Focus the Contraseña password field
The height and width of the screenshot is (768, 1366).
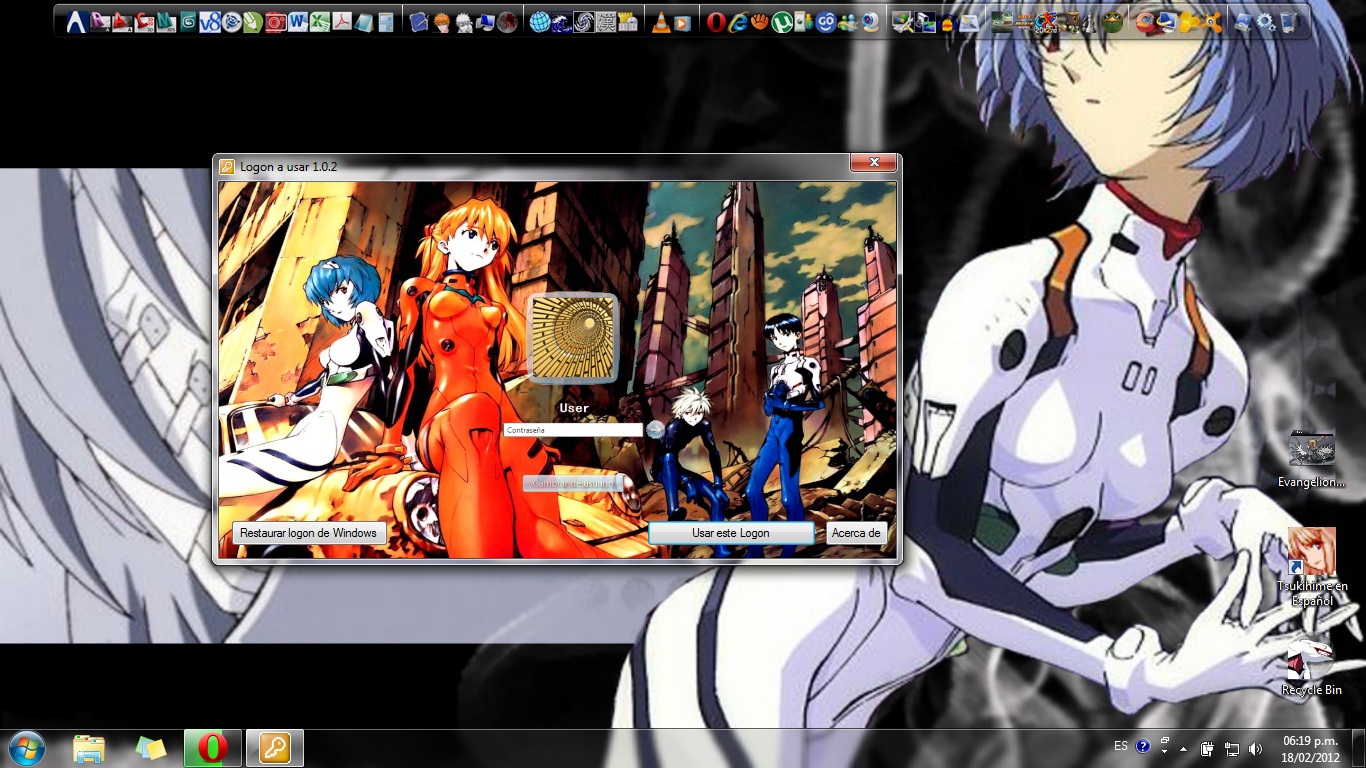click(x=573, y=430)
